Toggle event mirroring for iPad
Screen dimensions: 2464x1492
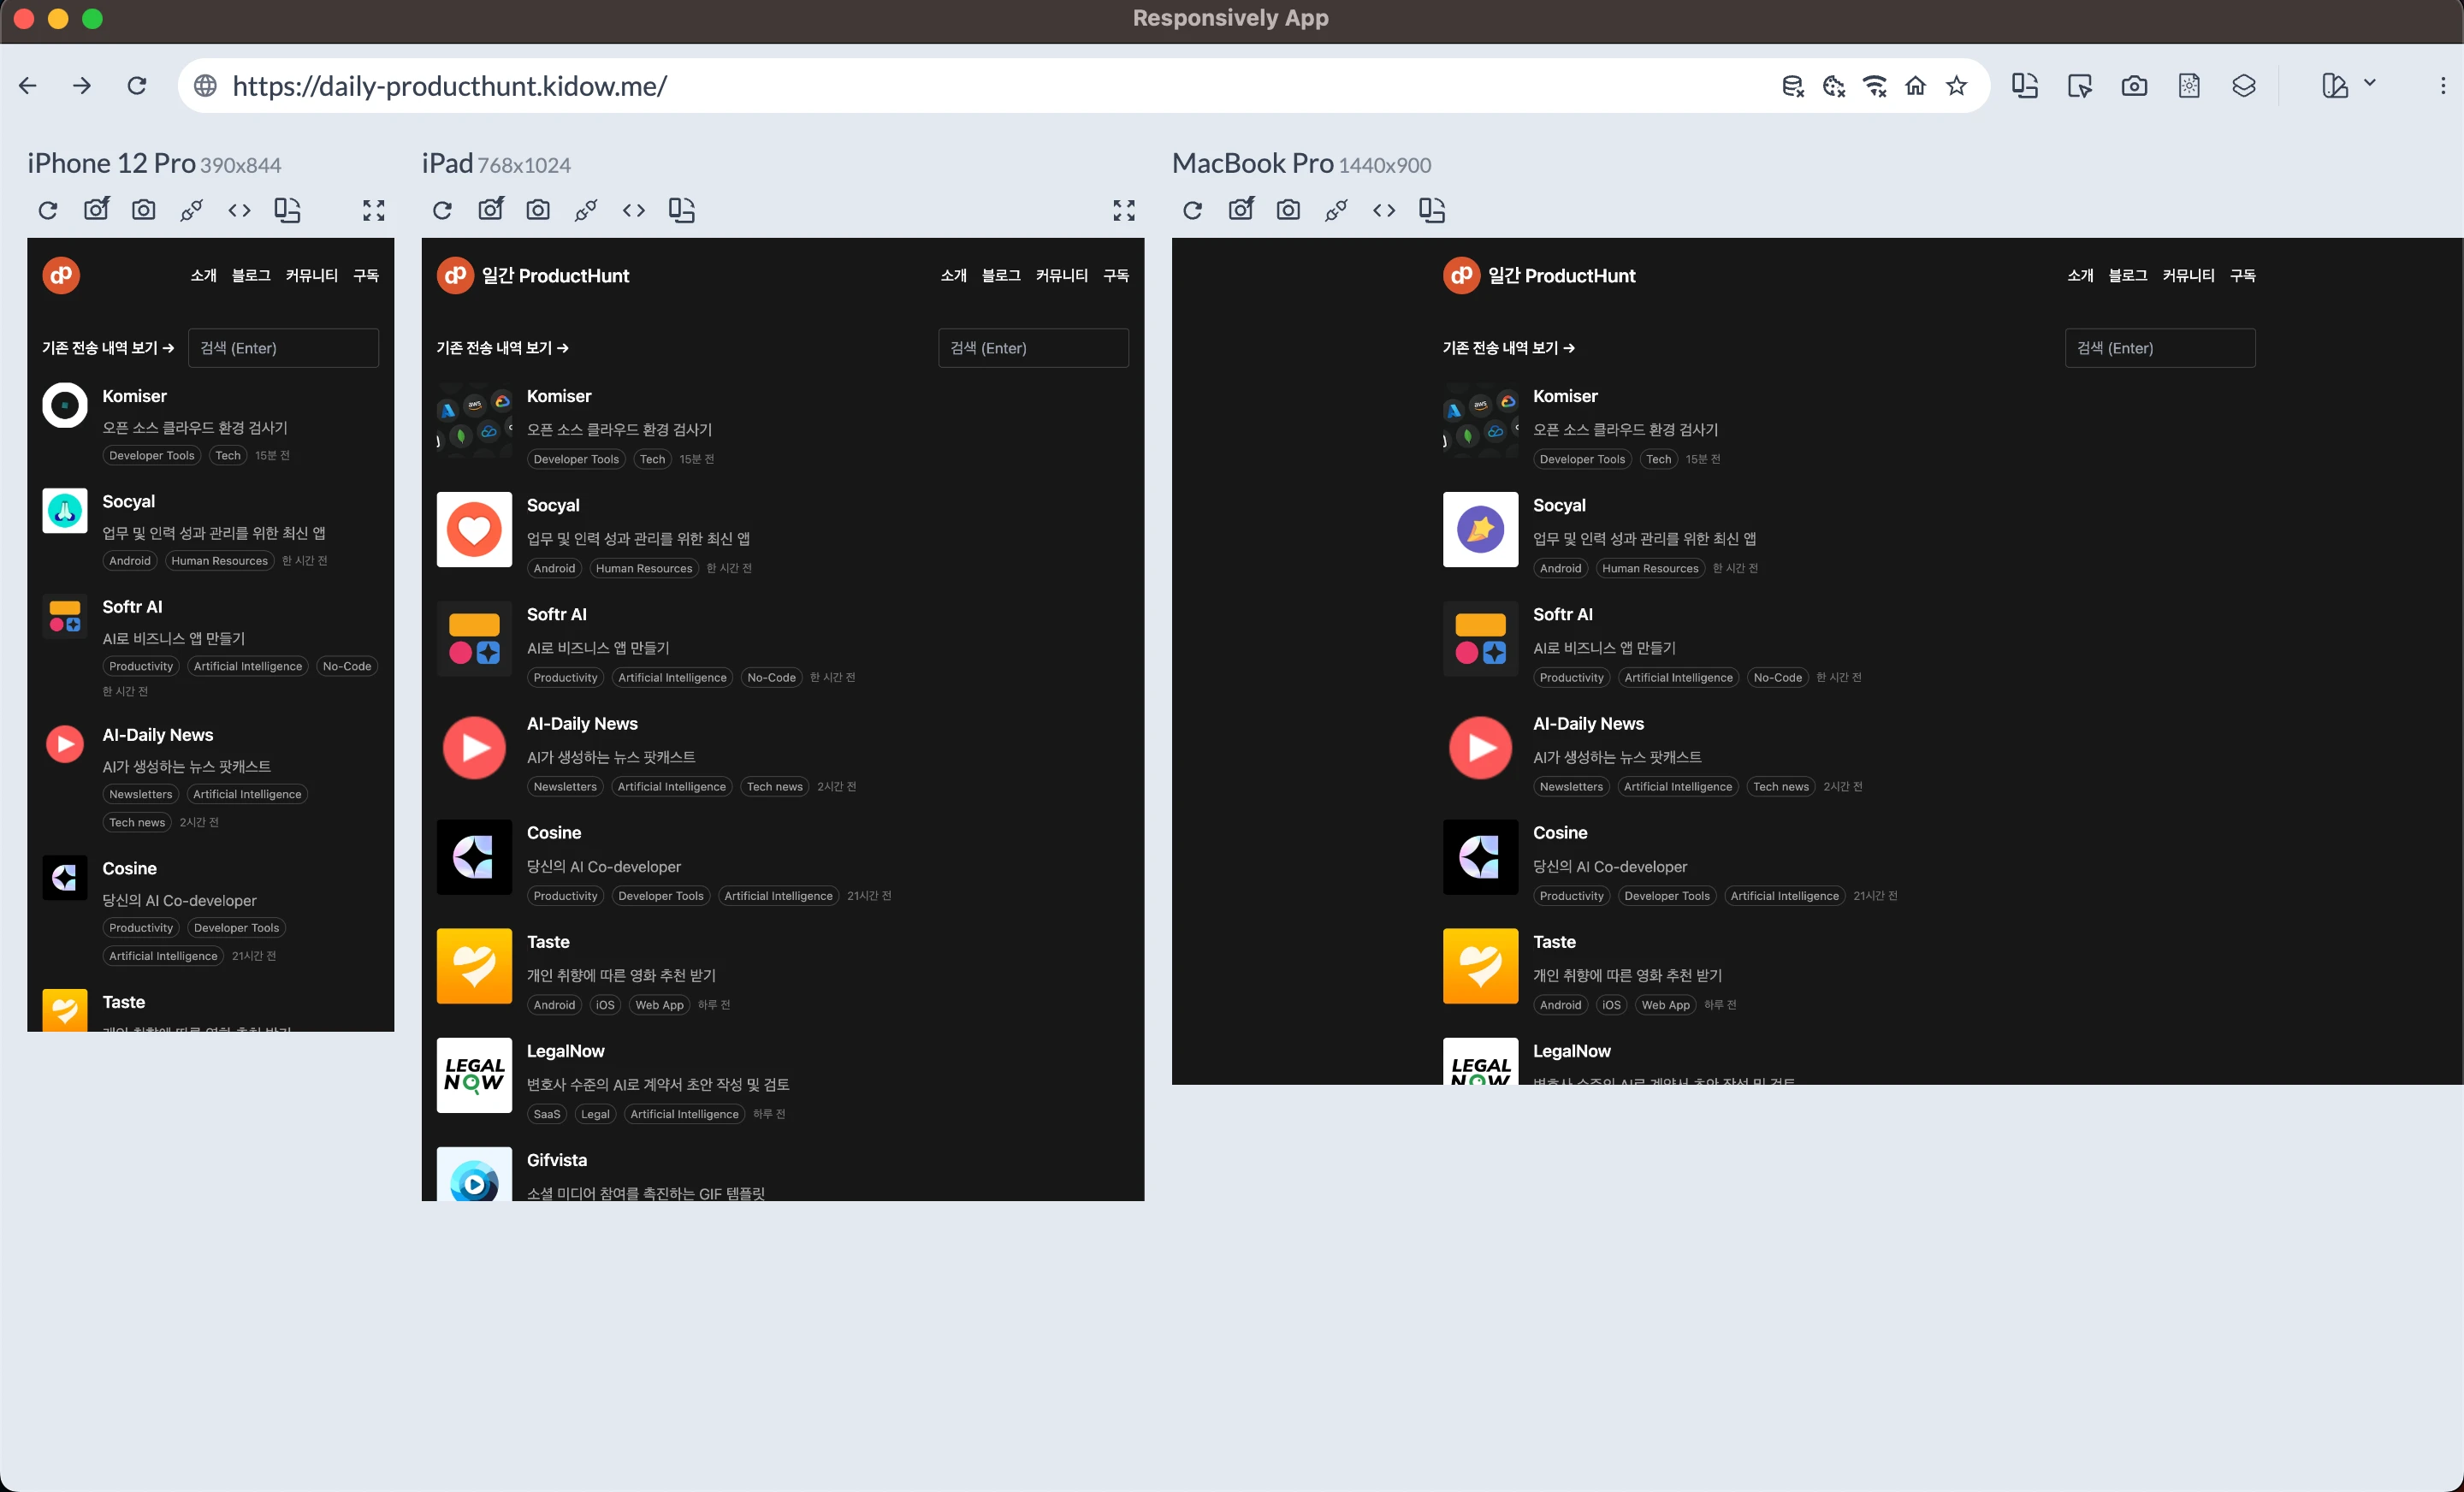(586, 210)
